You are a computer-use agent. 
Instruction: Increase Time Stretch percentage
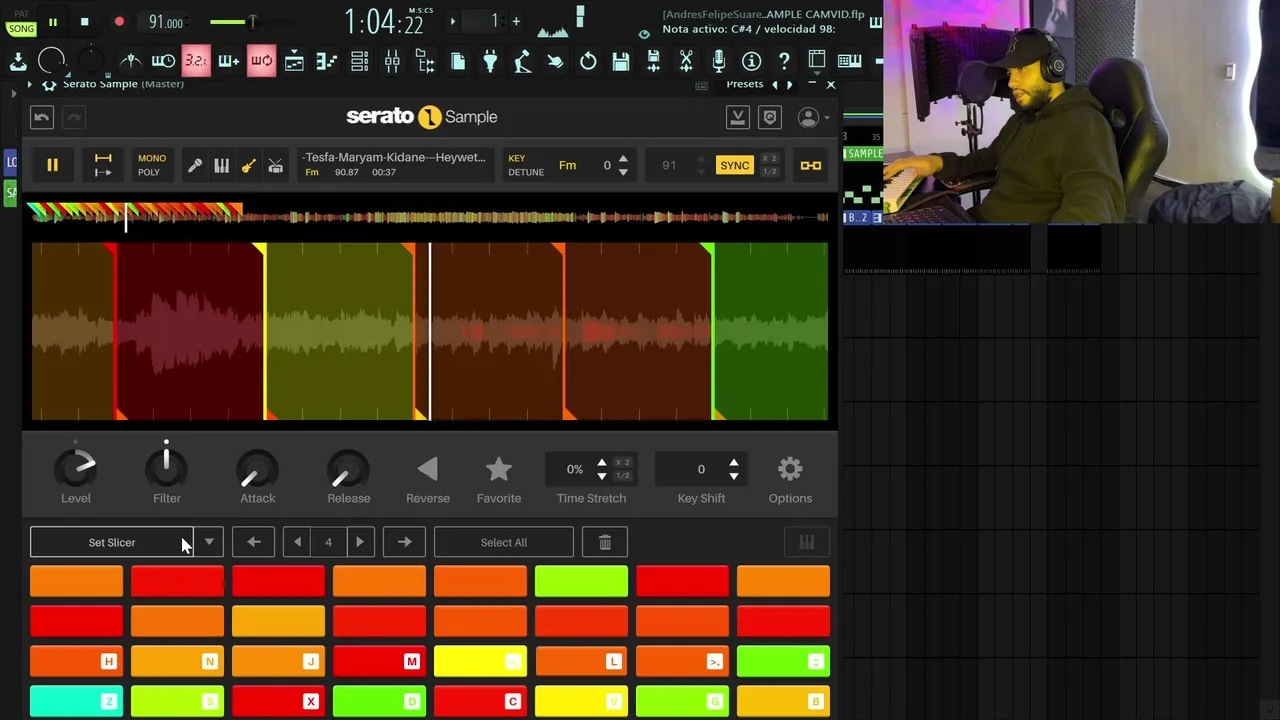coord(601,463)
